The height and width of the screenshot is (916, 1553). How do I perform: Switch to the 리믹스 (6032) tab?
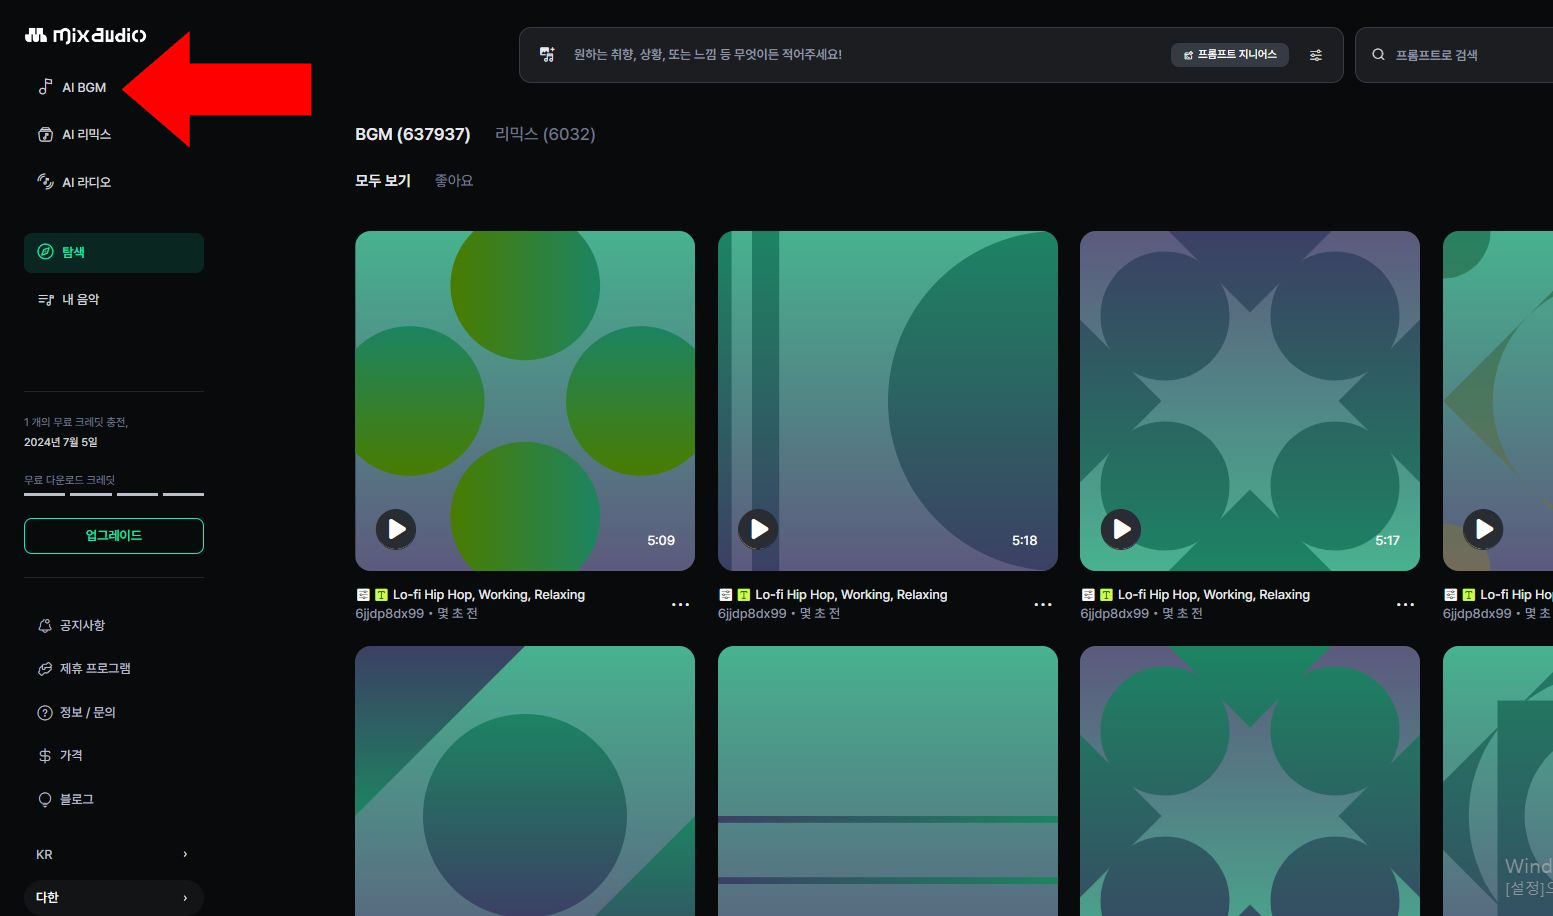[x=545, y=134]
